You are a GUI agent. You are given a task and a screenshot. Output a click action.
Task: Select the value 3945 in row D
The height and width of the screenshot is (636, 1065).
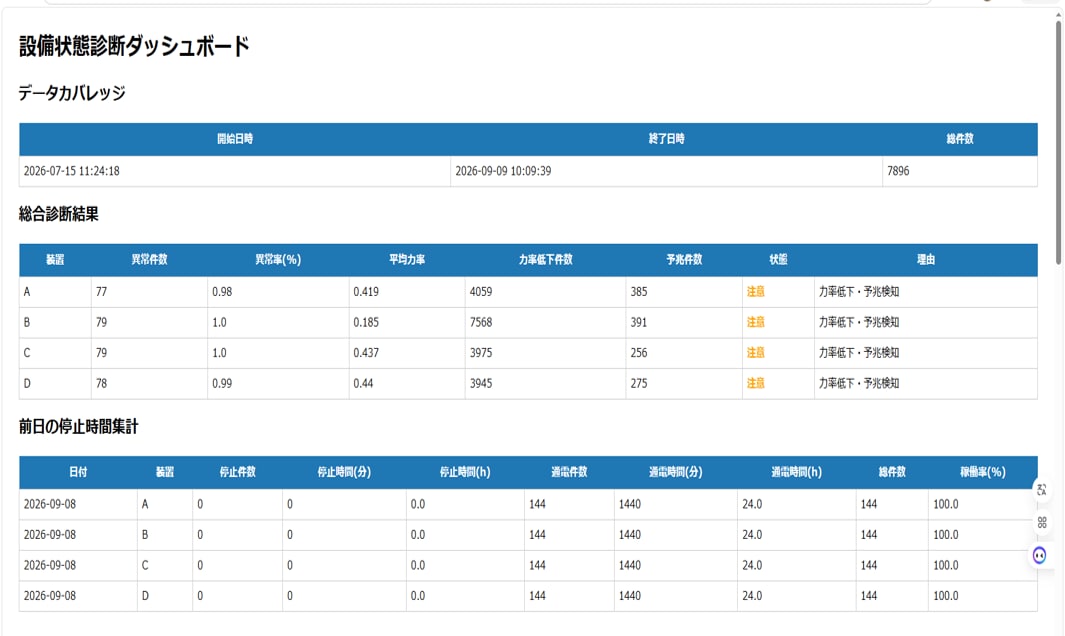pos(481,383)
